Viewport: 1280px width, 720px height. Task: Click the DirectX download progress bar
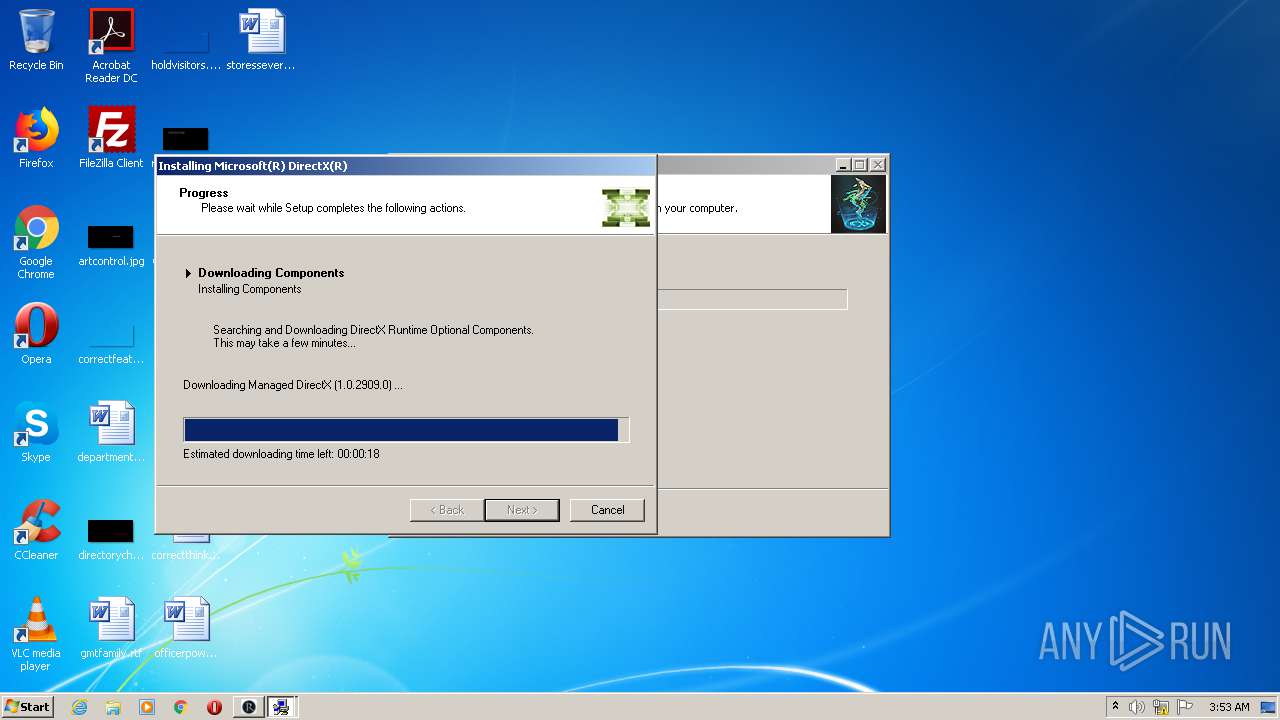click(x=406, y=430)
